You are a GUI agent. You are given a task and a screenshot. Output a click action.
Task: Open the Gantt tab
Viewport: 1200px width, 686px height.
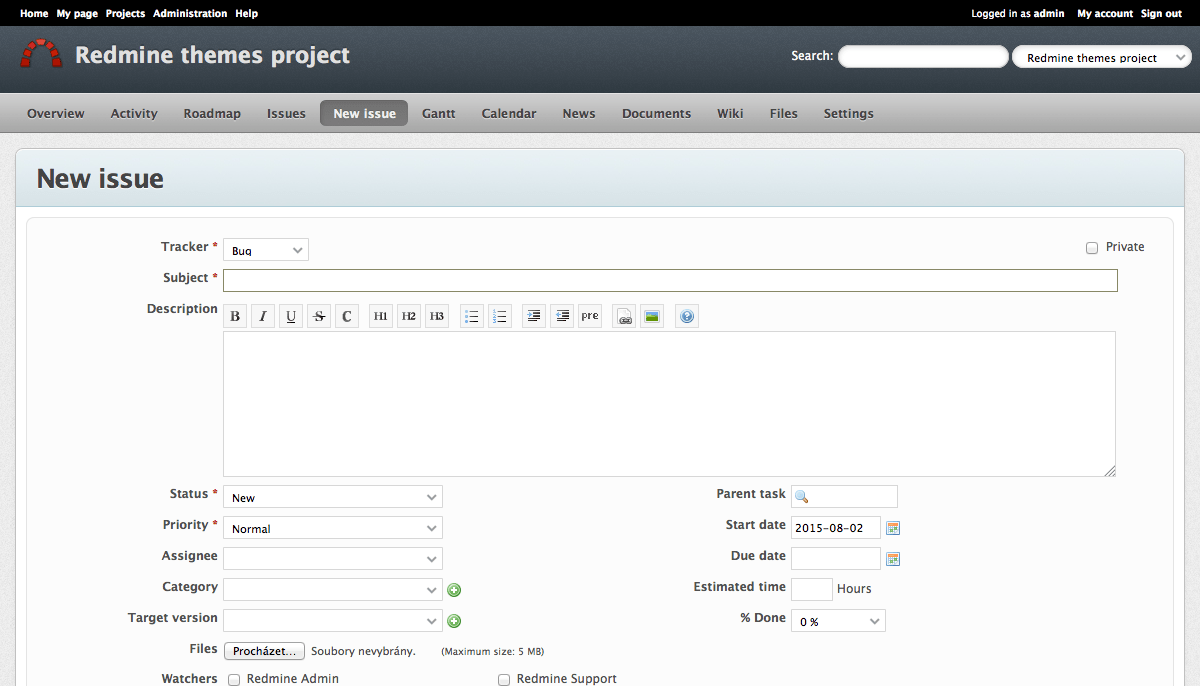[439, 113]
